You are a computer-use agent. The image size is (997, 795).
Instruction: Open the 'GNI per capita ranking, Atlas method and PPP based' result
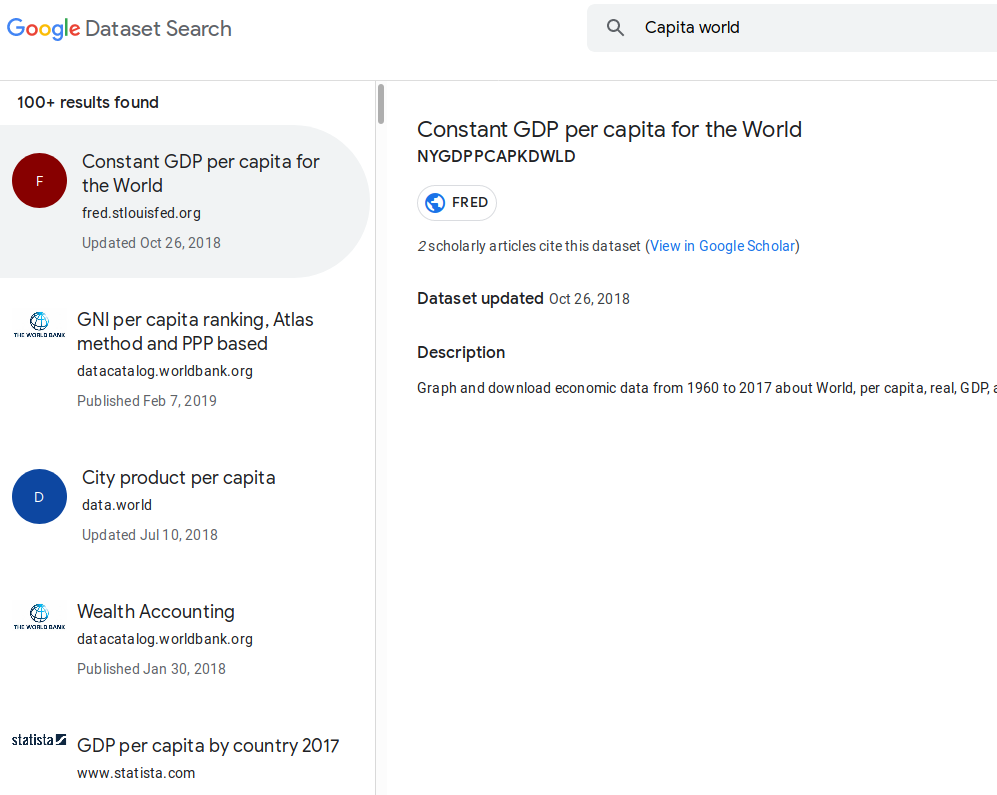click(x=195, y=331)
